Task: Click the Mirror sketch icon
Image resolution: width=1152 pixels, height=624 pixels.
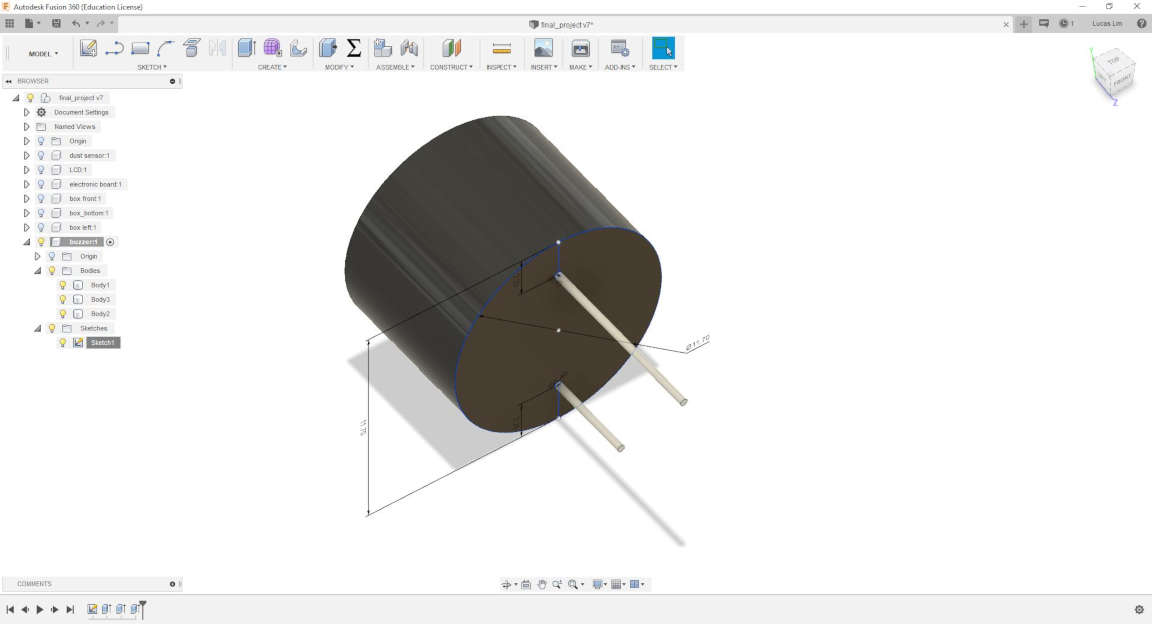Action: pos(217,49)
